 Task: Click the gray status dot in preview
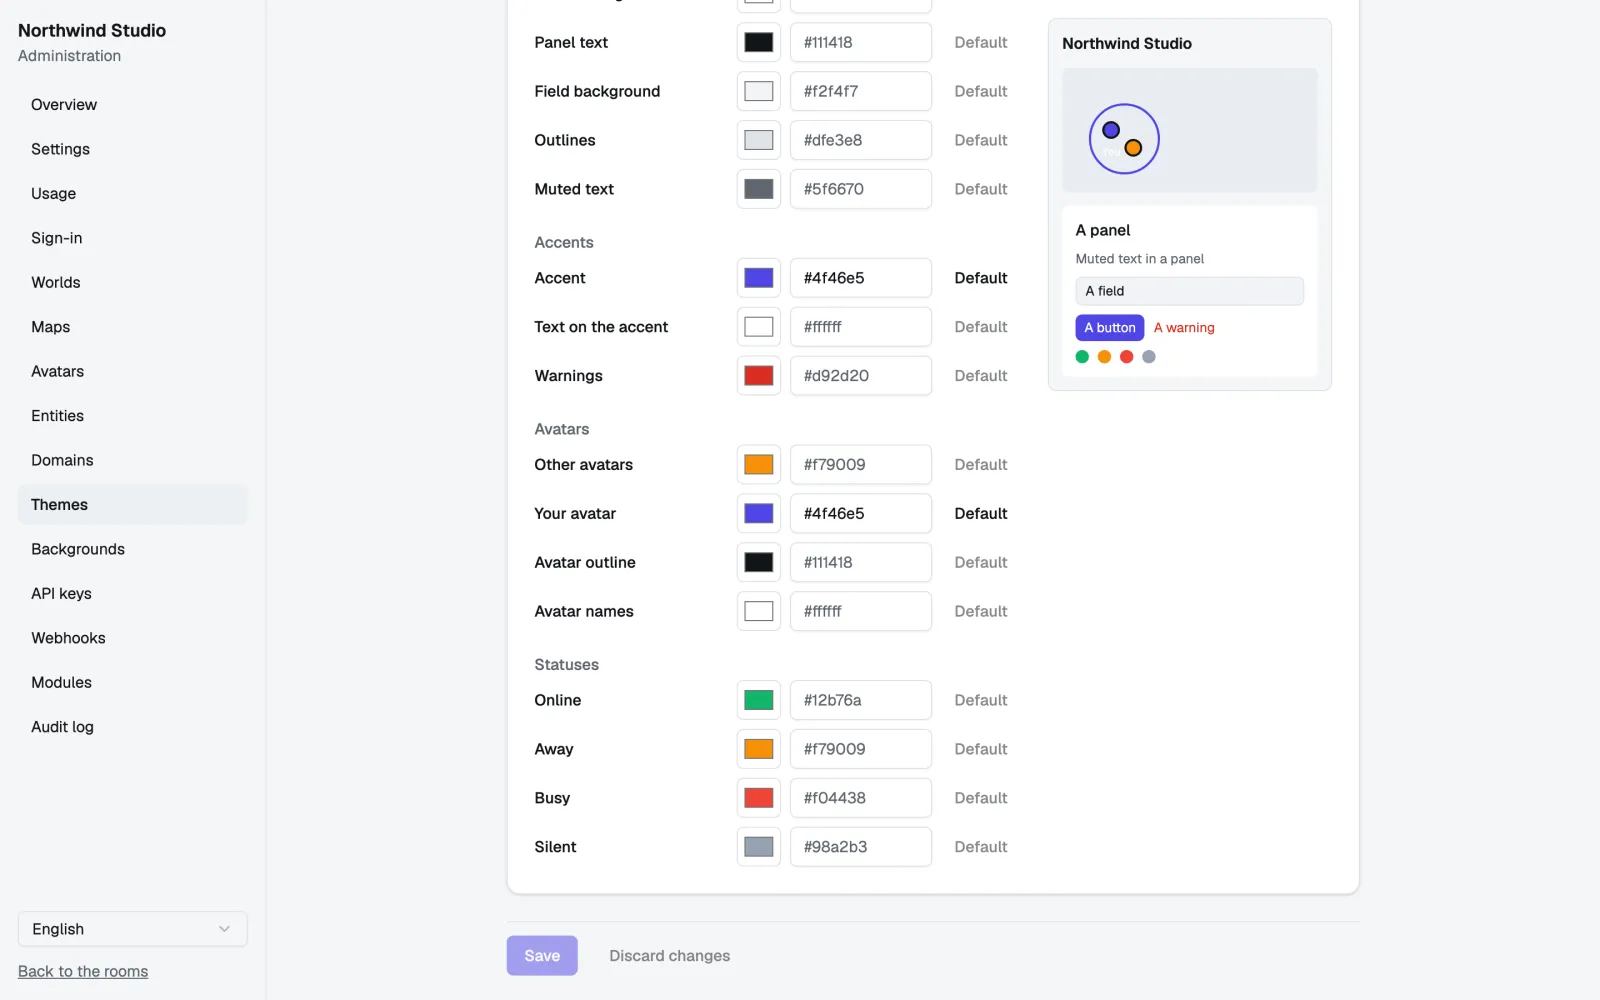point(1149,357)
